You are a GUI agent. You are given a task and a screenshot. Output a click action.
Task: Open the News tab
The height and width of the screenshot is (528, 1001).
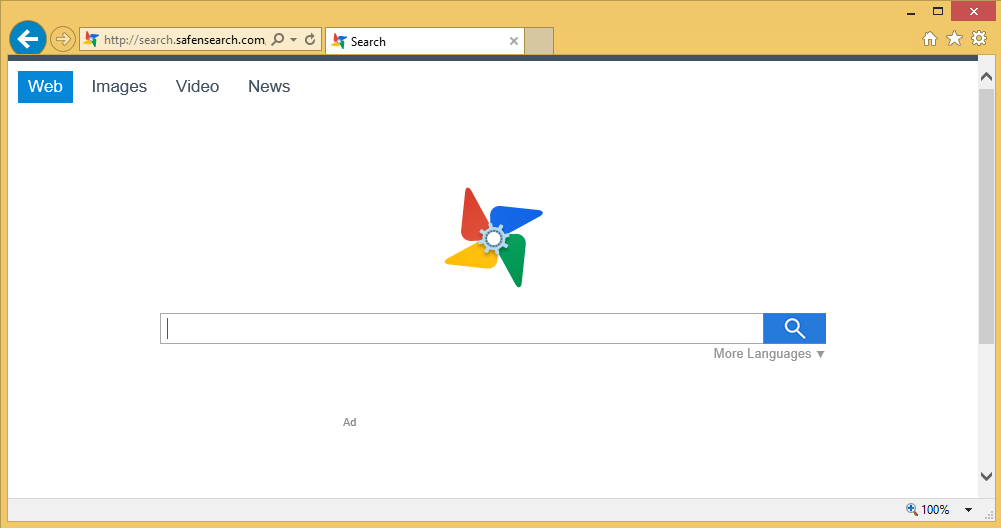click(269, 87)
